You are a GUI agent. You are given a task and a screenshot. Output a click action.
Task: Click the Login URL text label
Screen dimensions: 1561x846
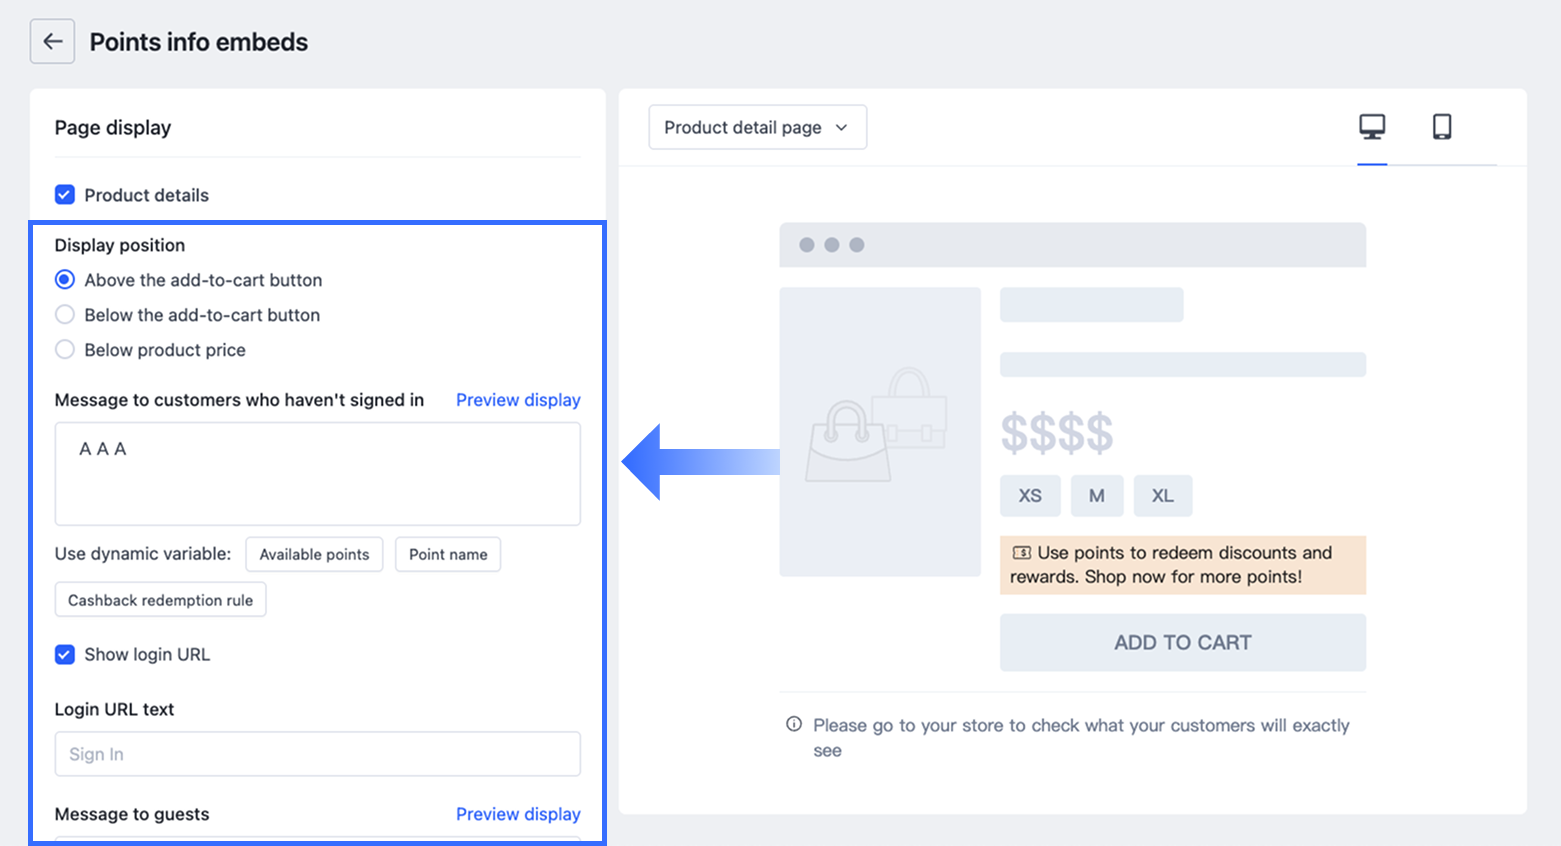[x=114, y=709]
